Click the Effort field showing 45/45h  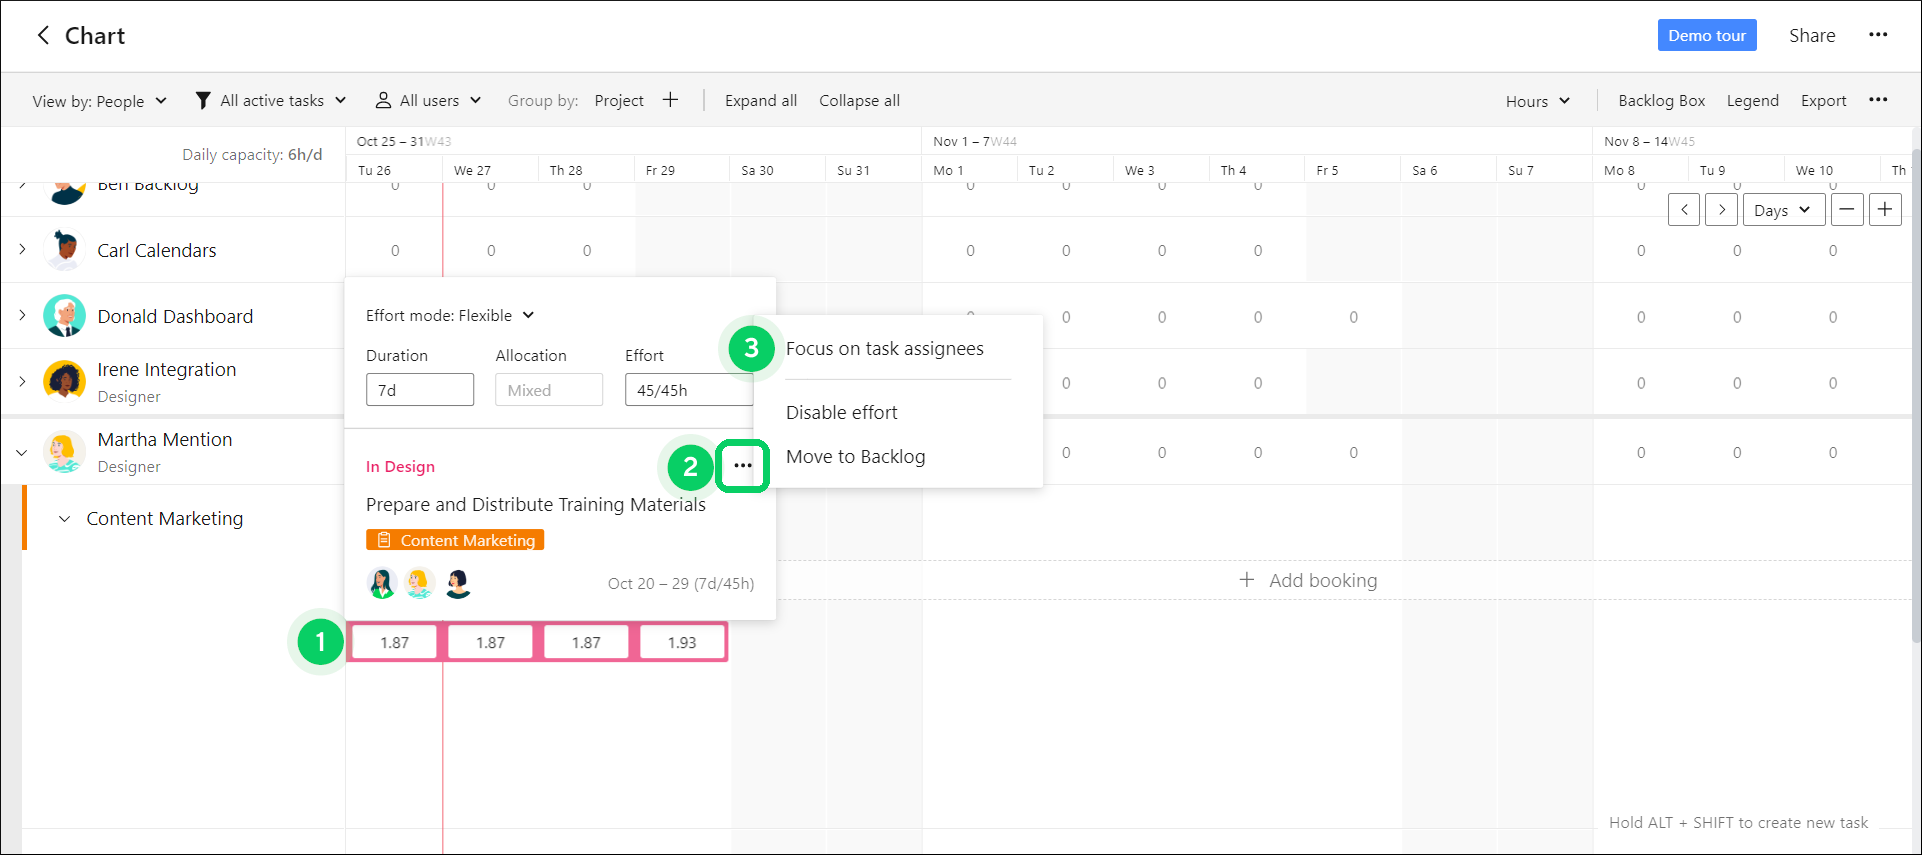(689, 390)
